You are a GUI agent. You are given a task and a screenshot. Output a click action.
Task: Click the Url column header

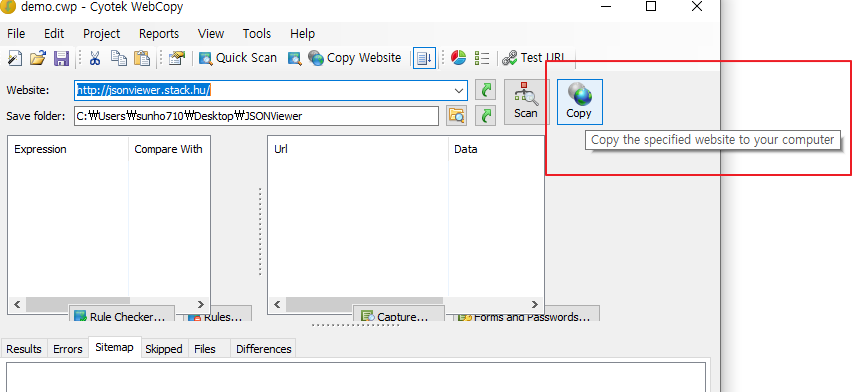(x=359, y=149)
